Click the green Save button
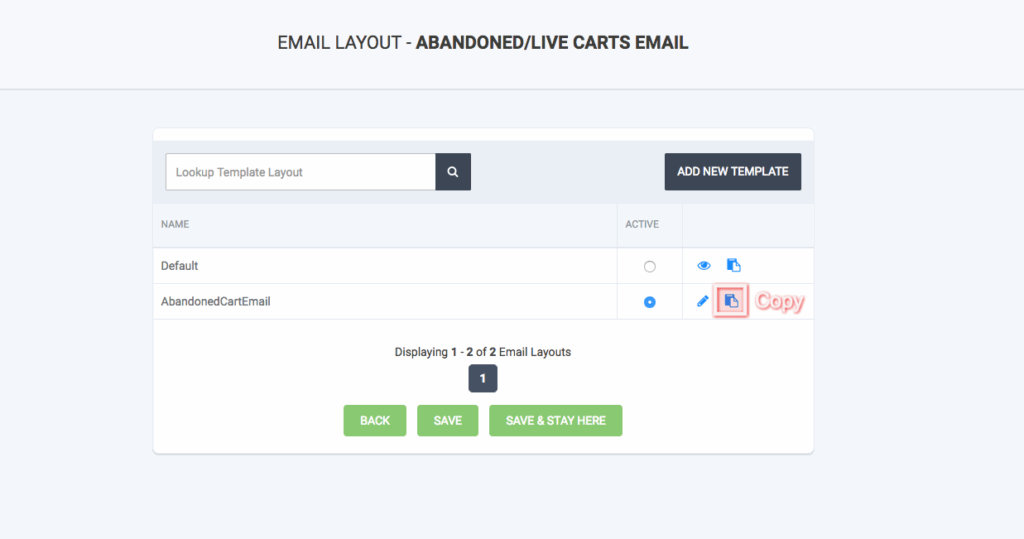Viewport: 1024px width, 539px height. pos(447,421)
